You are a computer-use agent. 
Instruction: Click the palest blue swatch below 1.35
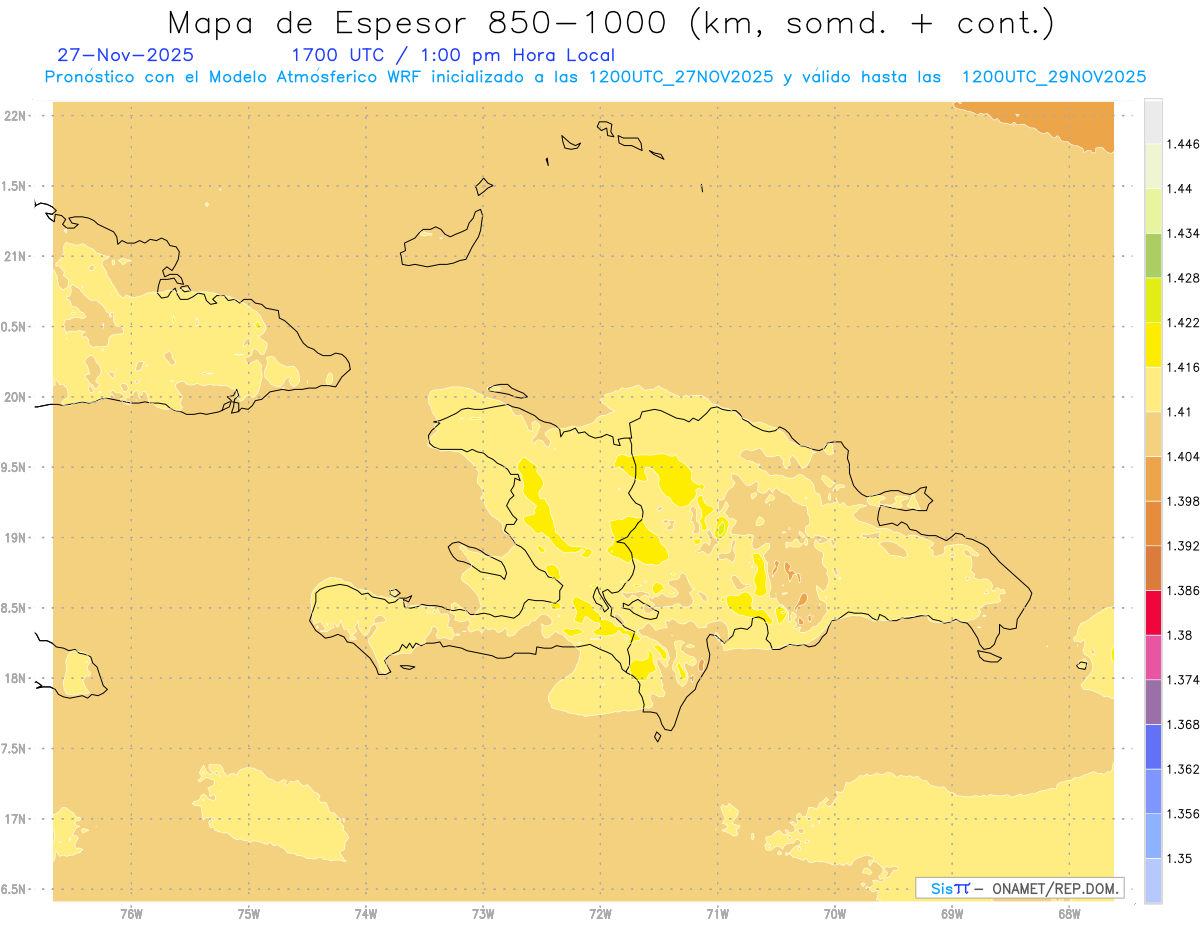pyautogui.click(x=1153, y=880)
